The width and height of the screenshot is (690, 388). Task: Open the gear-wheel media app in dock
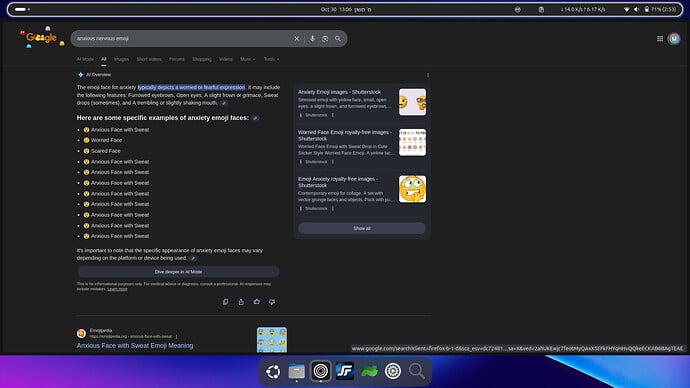pos(393,371)
